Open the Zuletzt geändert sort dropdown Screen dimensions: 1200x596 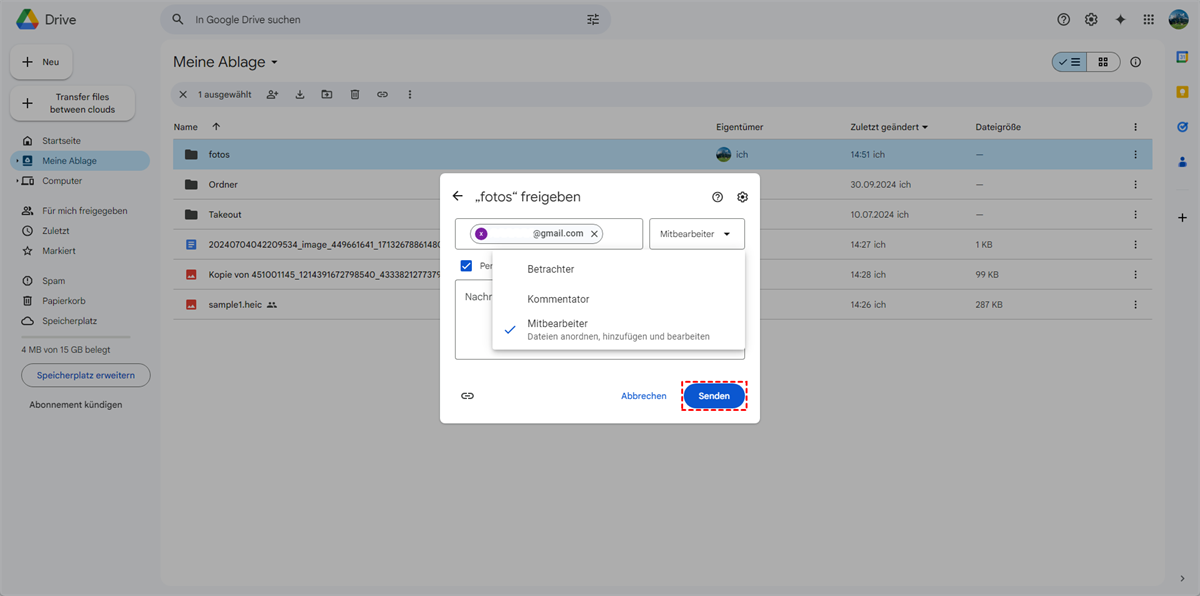[888, 127]
